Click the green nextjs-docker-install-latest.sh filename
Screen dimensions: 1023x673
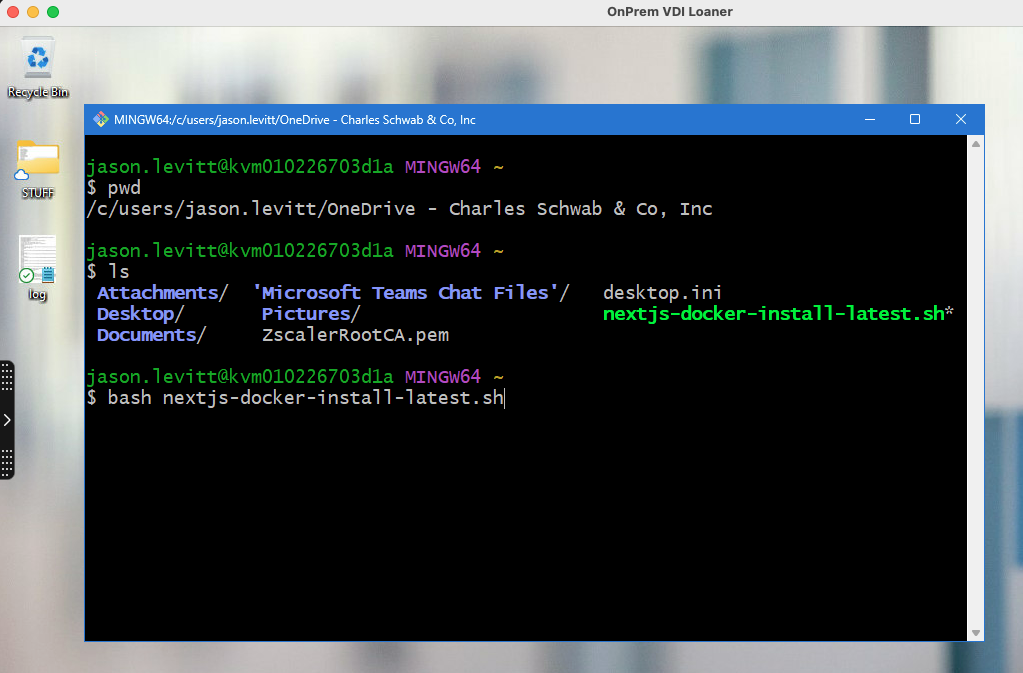click(775, 313)
